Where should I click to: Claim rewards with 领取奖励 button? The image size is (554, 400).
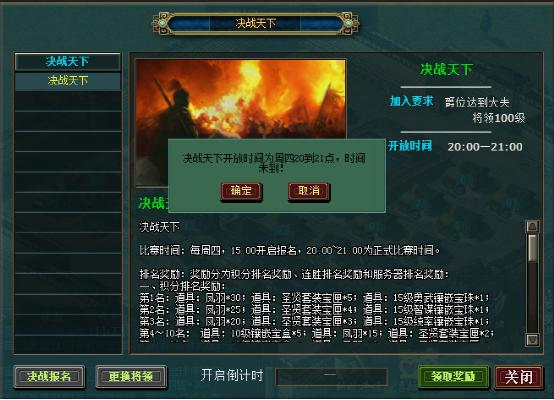coord(454,377)
